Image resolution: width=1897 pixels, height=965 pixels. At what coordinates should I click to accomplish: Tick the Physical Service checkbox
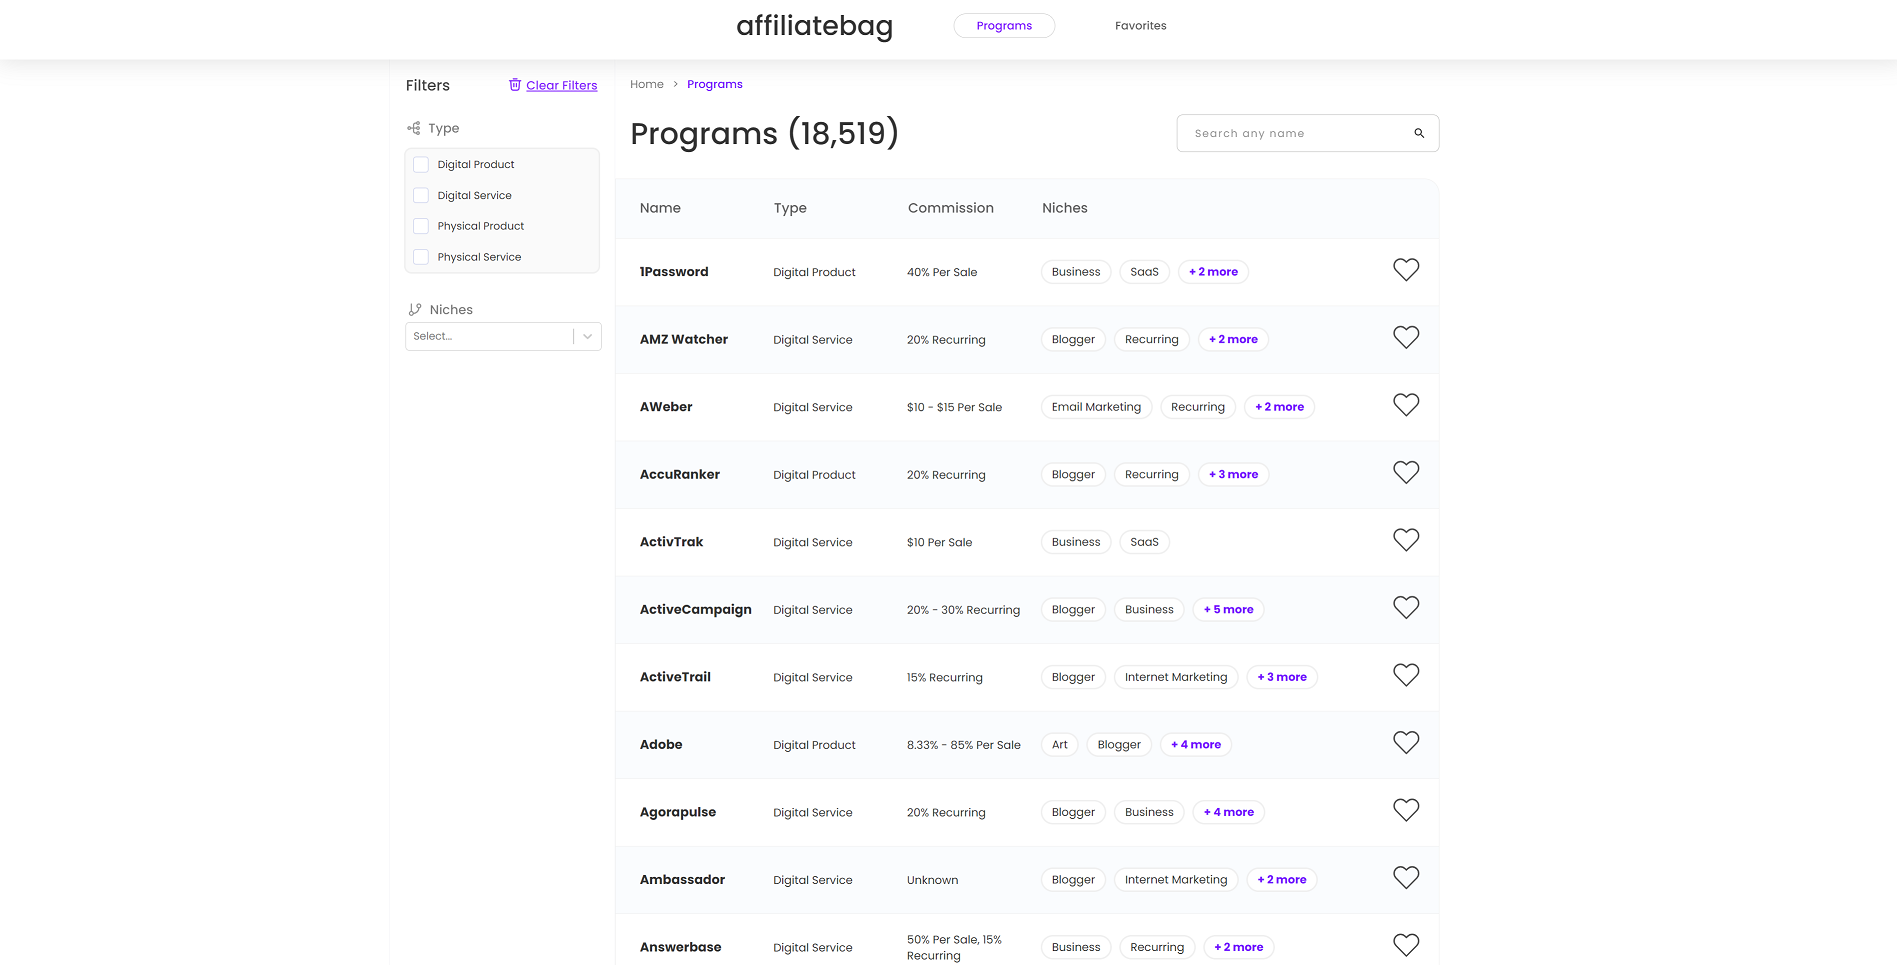(421, 257)
